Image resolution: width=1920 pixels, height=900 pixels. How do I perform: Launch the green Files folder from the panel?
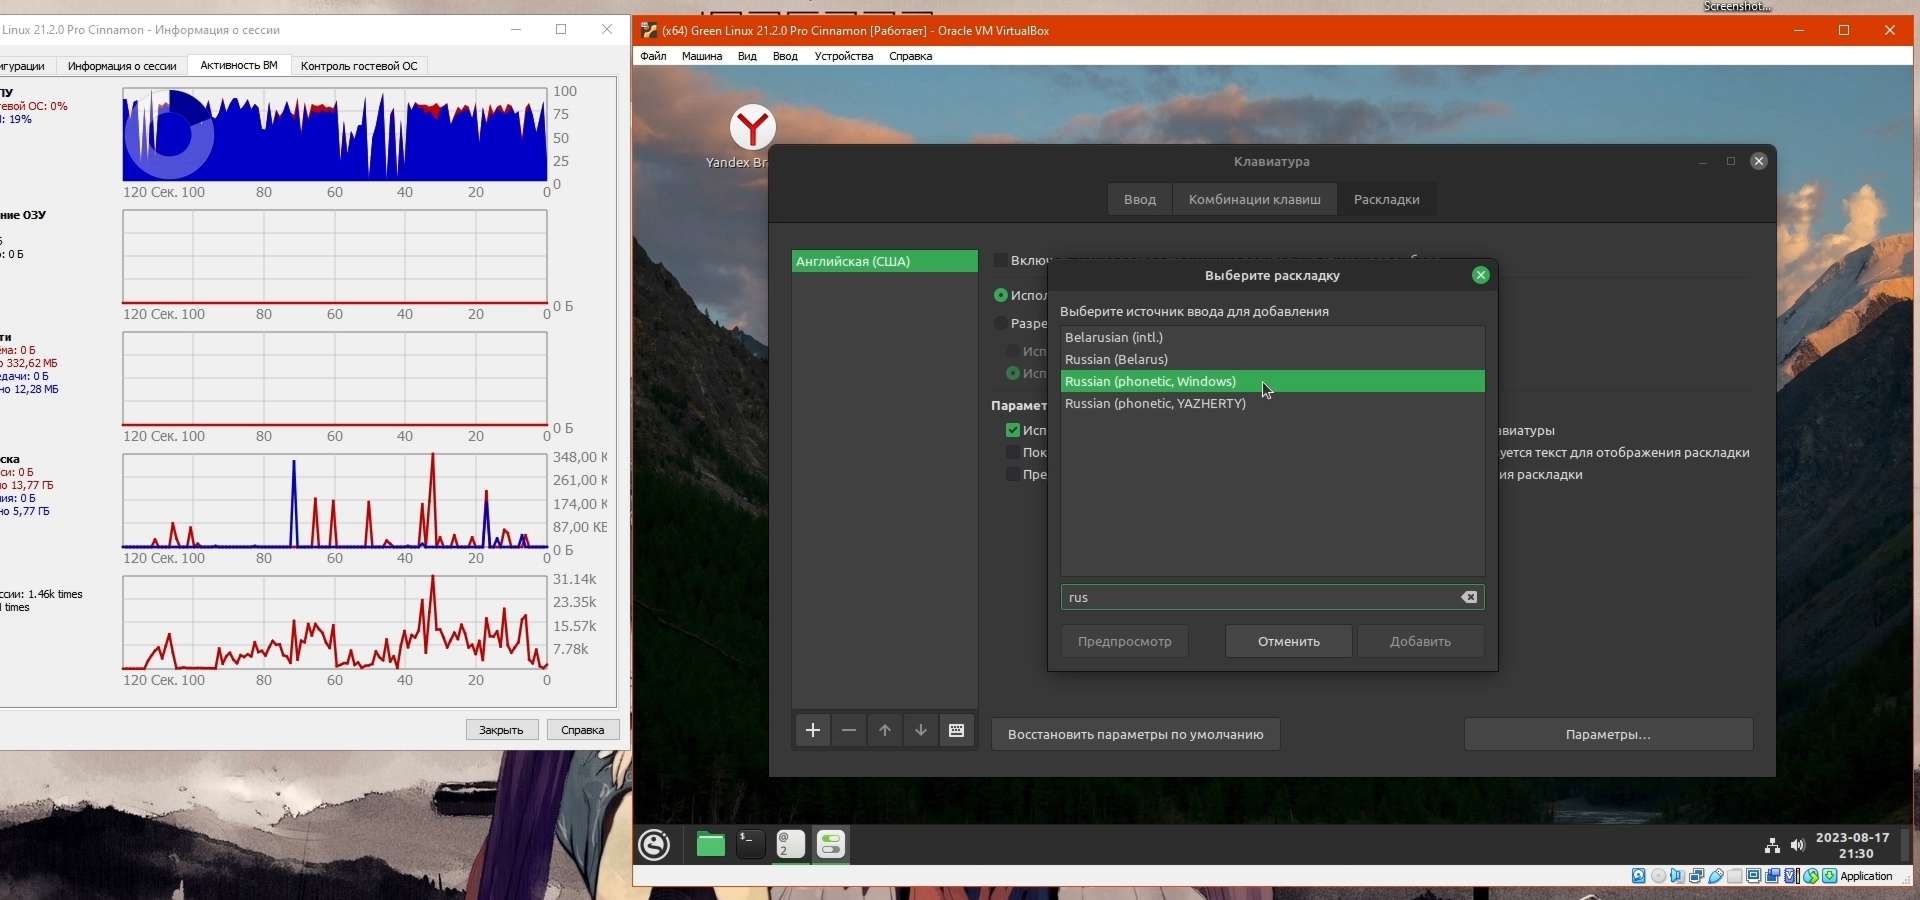(711, 845)
